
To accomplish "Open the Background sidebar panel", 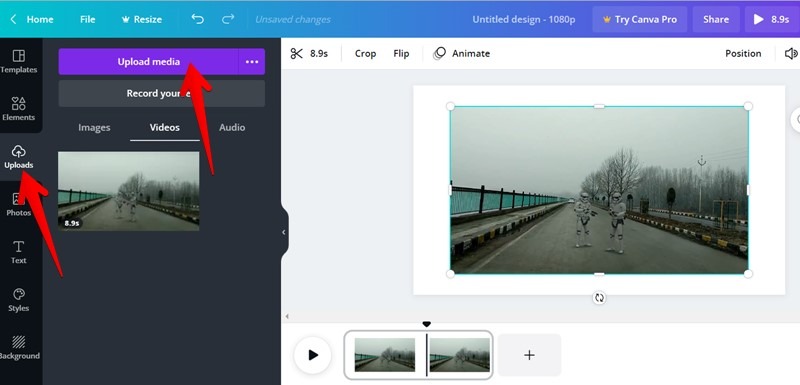I will [18, 348].
